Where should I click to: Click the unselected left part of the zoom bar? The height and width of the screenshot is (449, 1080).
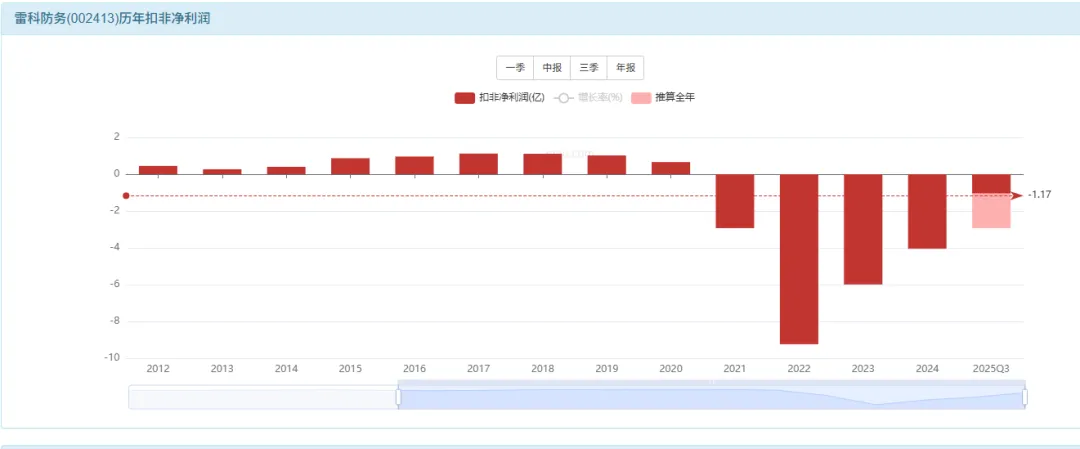click(262, 397)
